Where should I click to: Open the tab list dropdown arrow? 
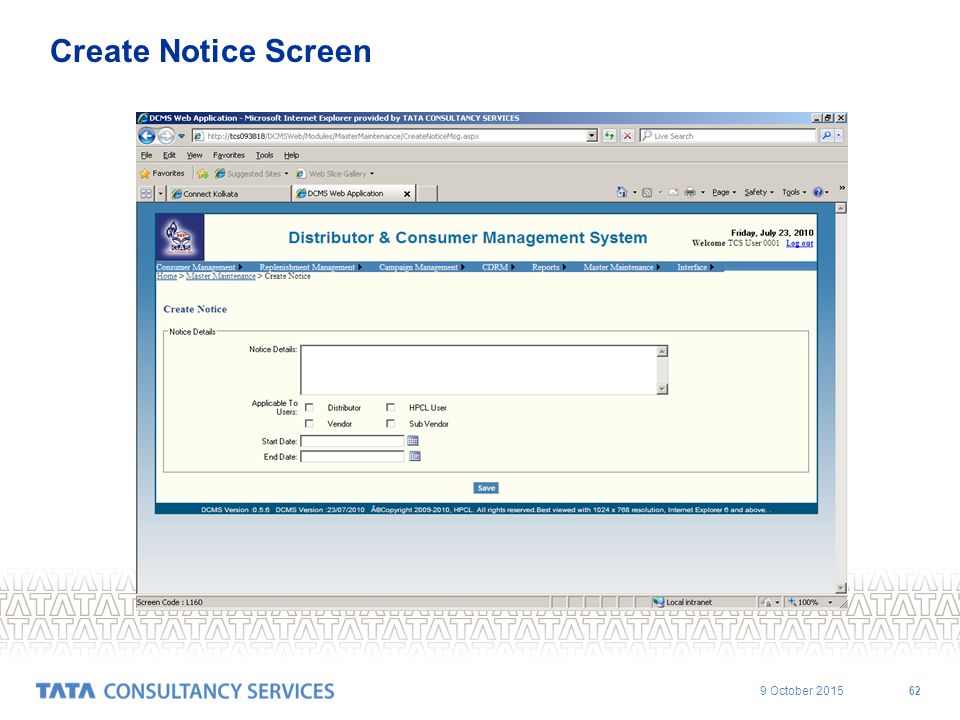click(x=161, y=193)
